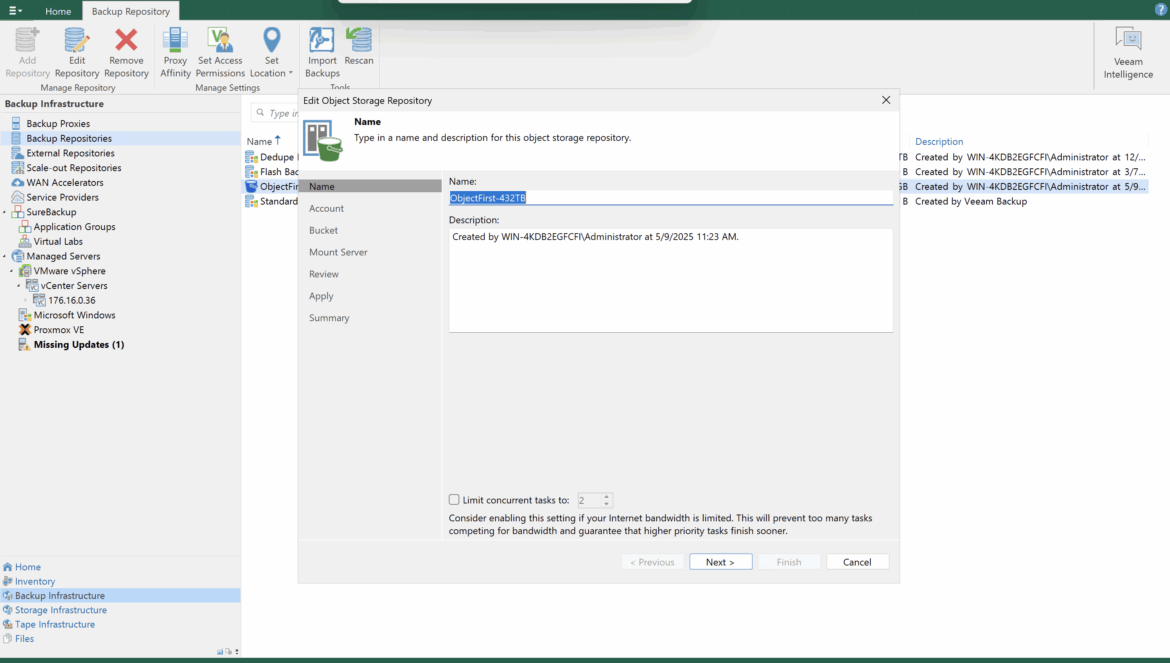The height and width of the screenshot is (663, 1170).
Task: Click the VMware vSphere icon
Action: (25, 271)
